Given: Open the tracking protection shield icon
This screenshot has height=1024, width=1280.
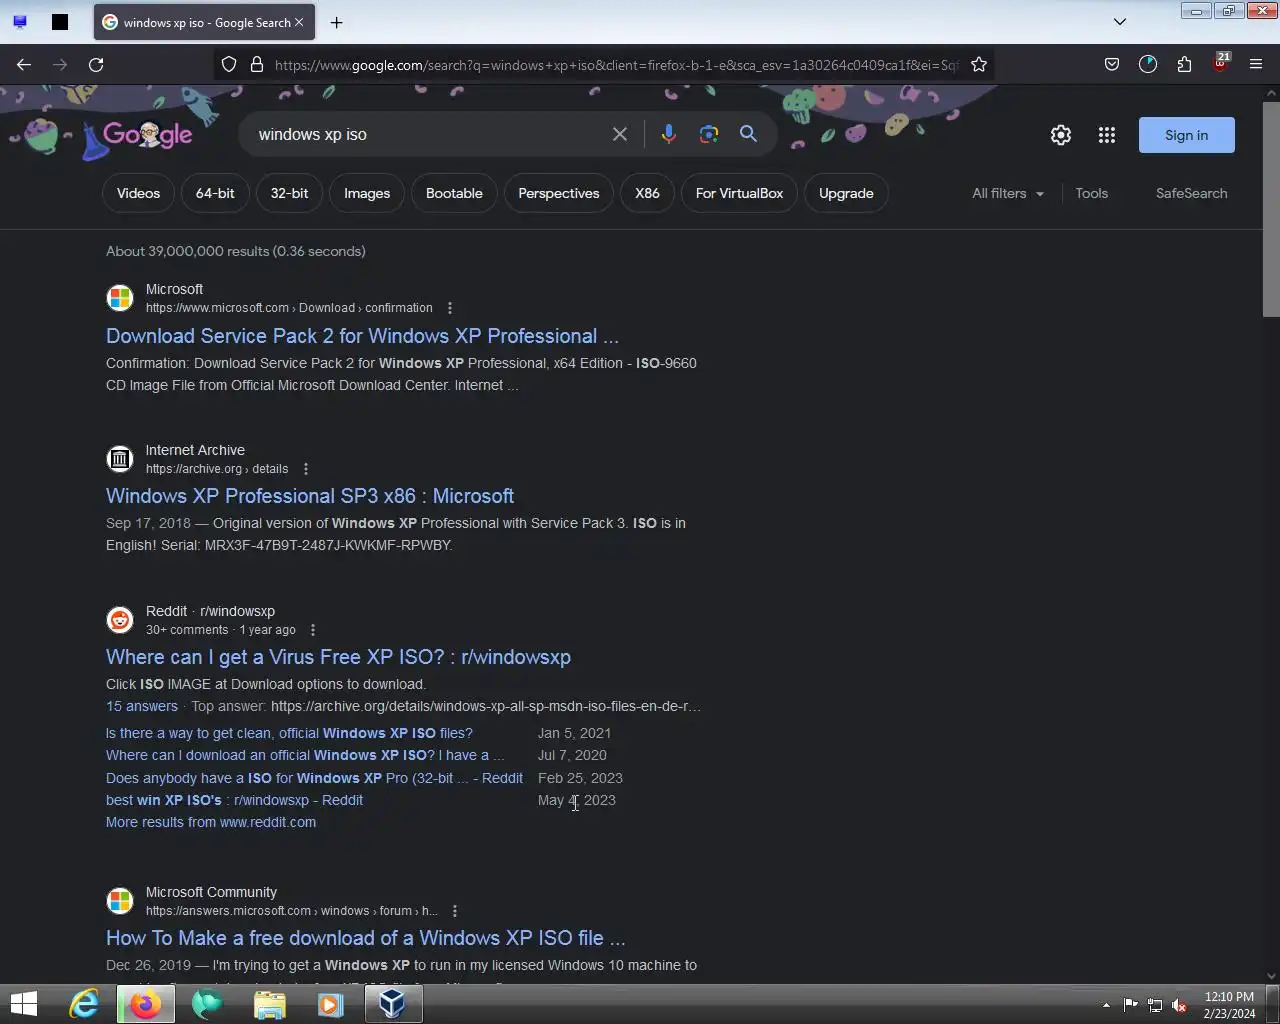Looking at the screenshot, I should coord(229,64).
